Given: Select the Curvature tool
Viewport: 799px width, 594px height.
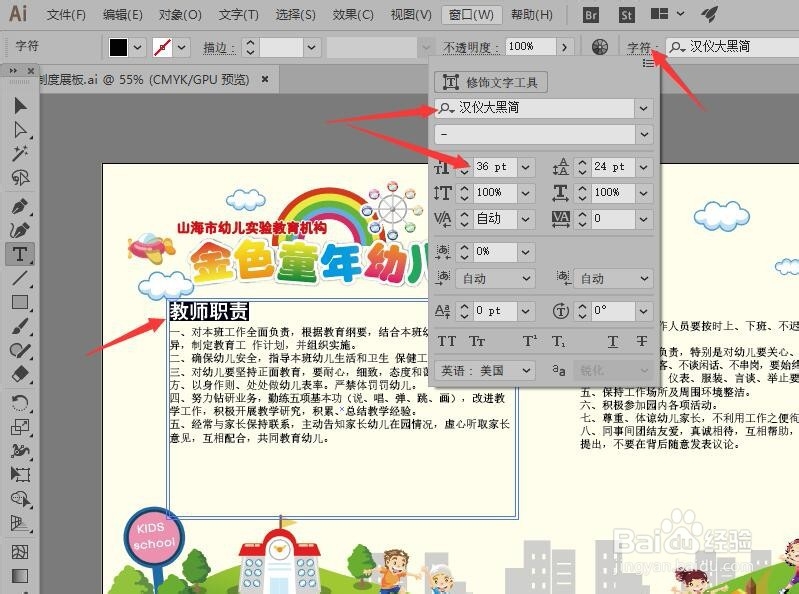Looking at the screenshot, I should 20,230.
